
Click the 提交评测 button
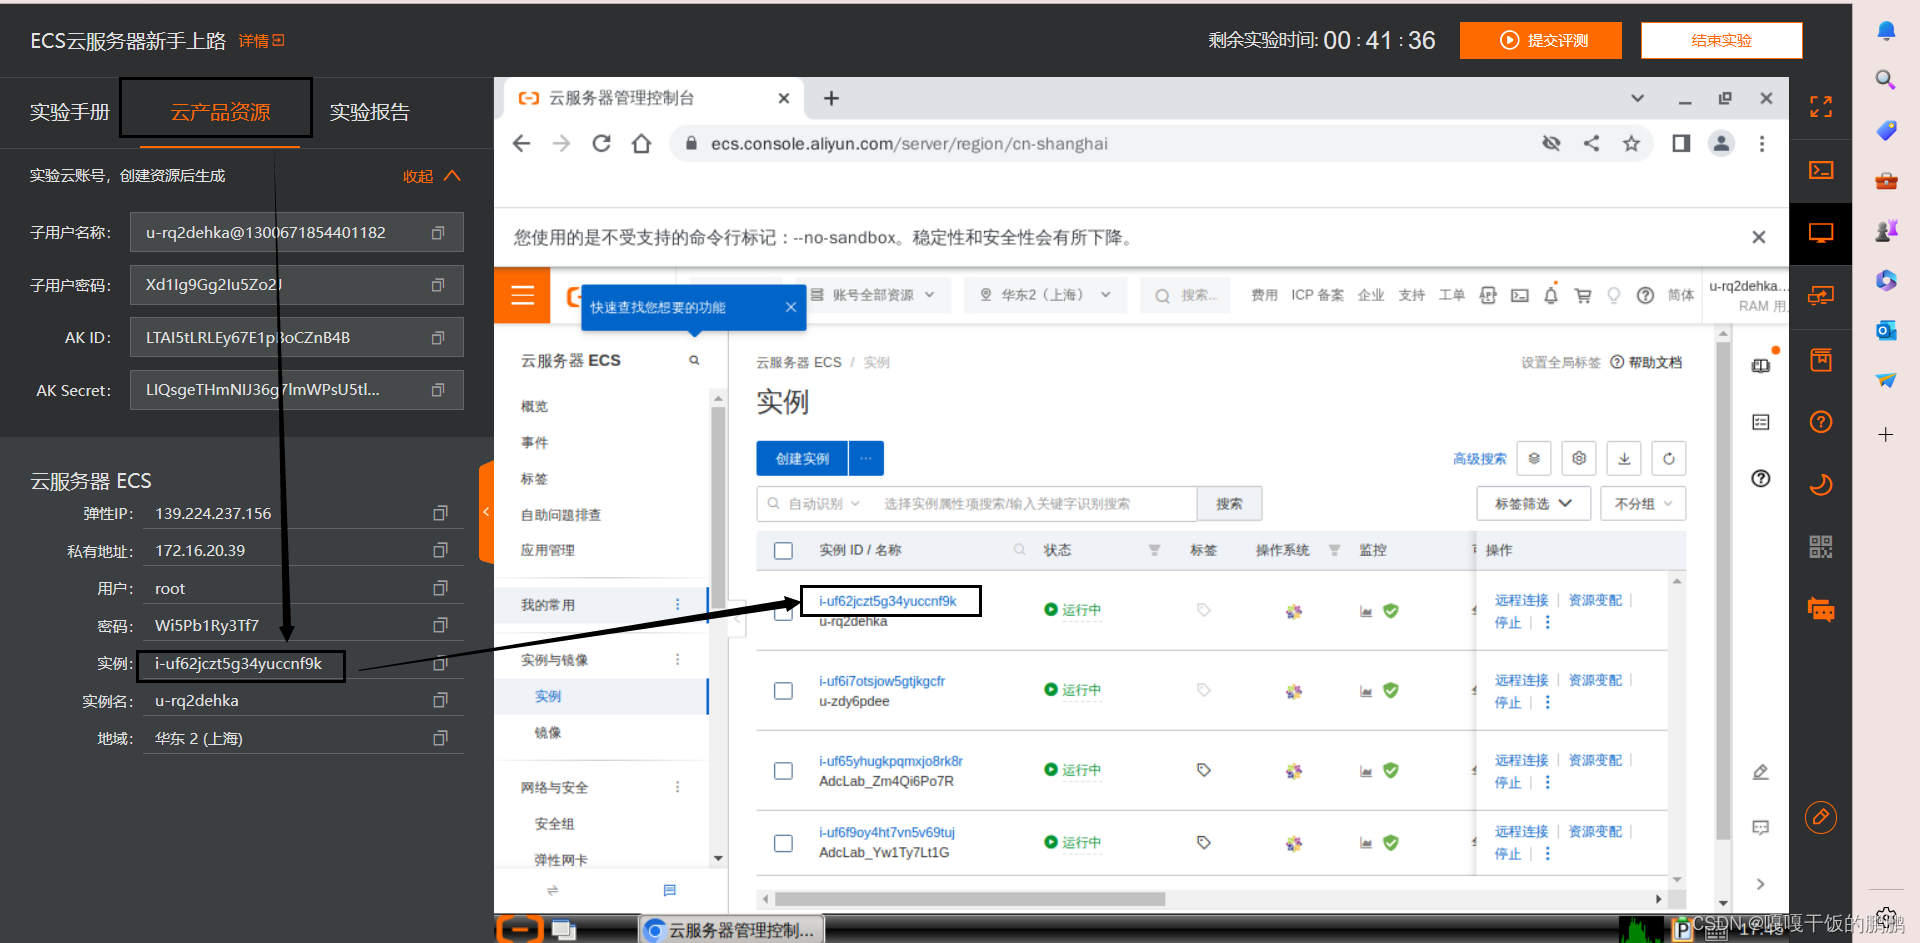[x=1541, y=40]
